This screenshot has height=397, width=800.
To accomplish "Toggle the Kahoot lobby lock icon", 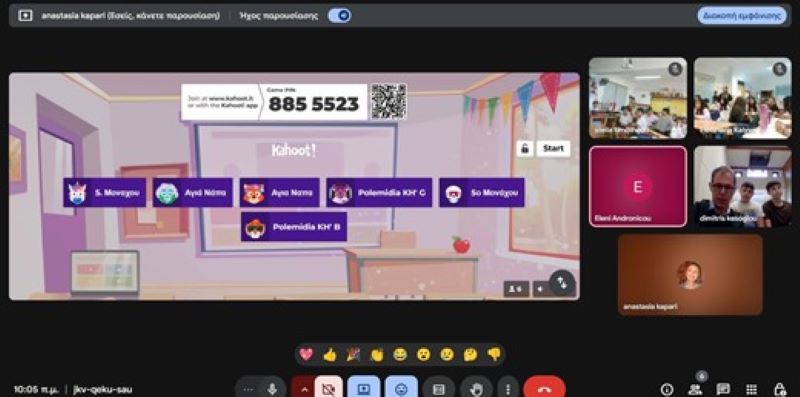I will (524, 148).
